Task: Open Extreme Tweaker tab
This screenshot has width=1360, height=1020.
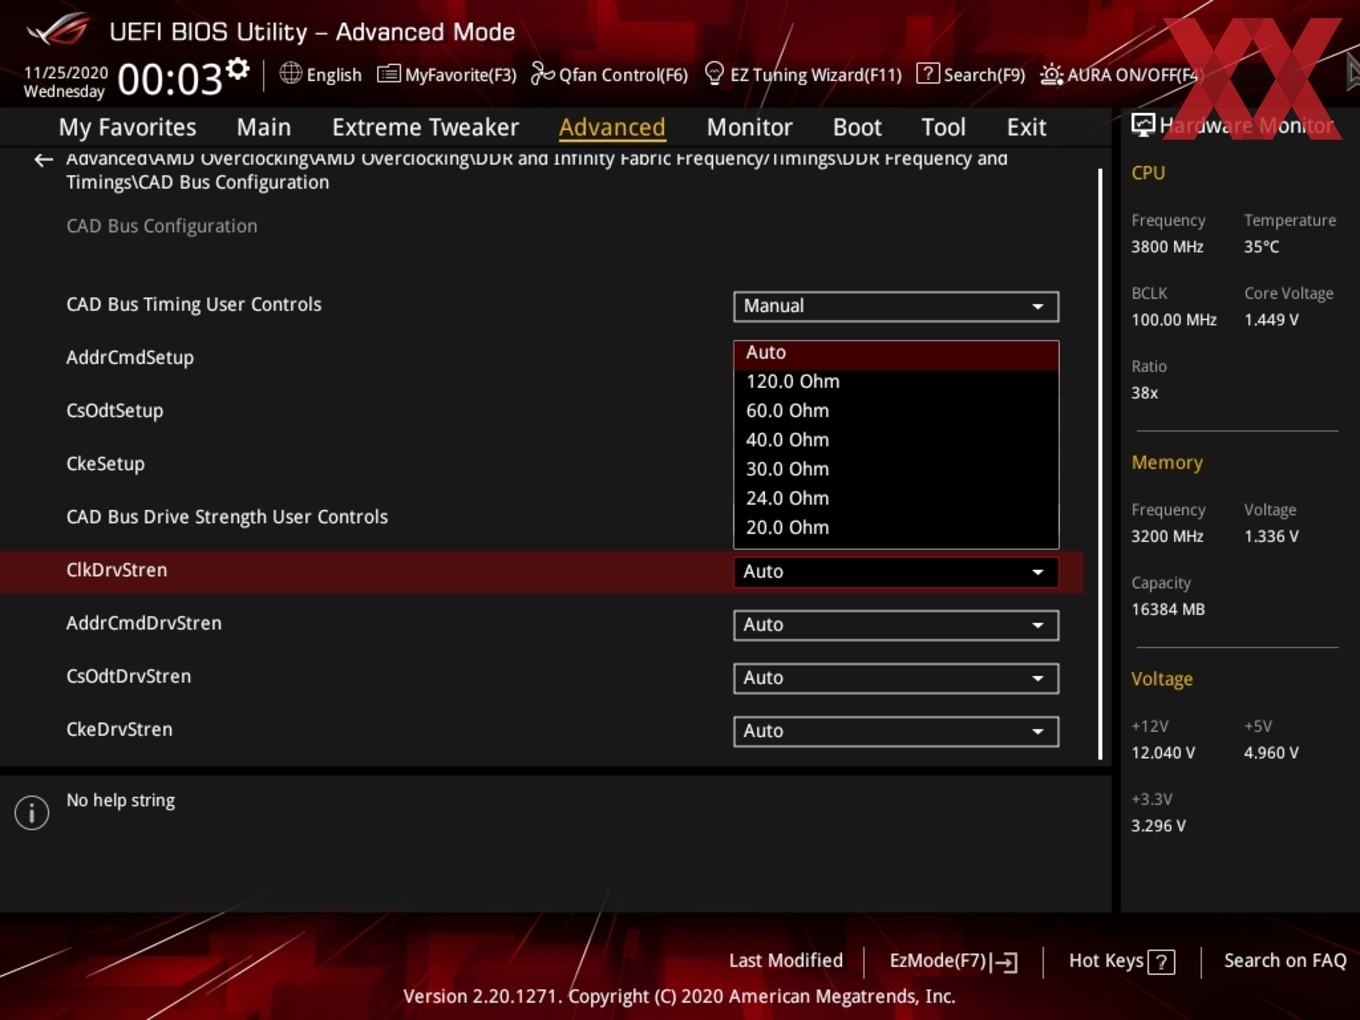Action: pos(425,127)
